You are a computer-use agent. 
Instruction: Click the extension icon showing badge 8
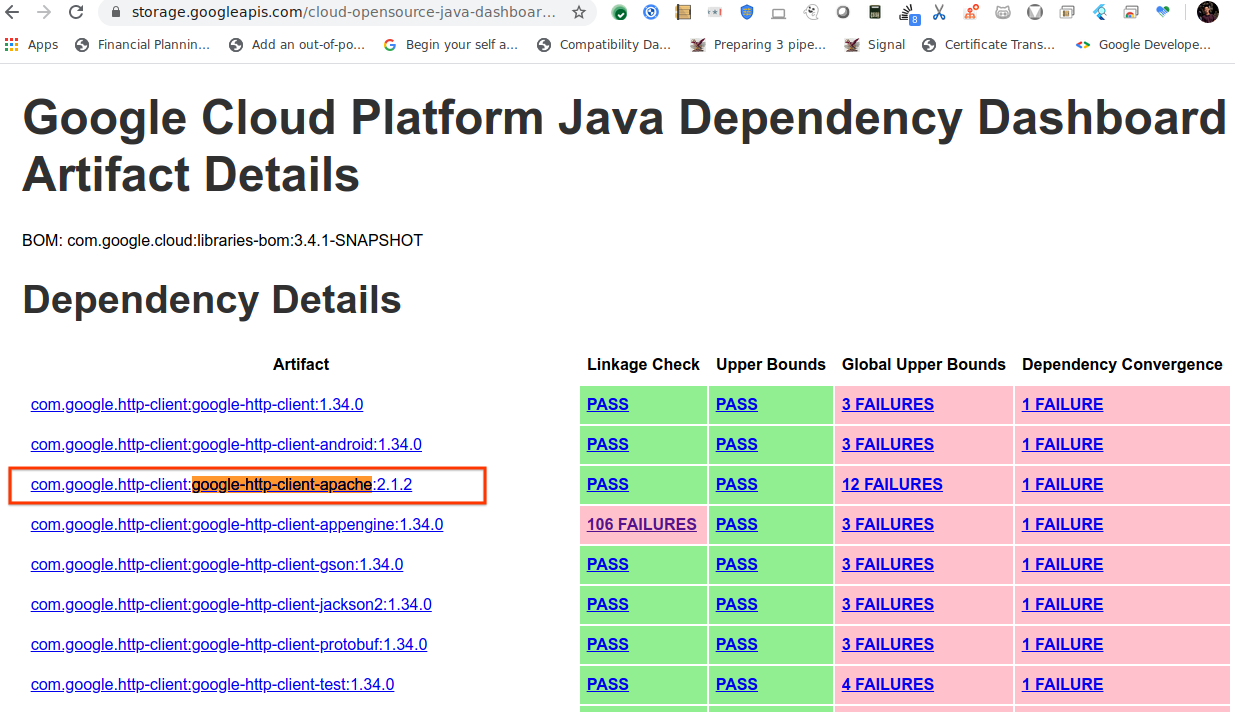(x=905, y=14)
